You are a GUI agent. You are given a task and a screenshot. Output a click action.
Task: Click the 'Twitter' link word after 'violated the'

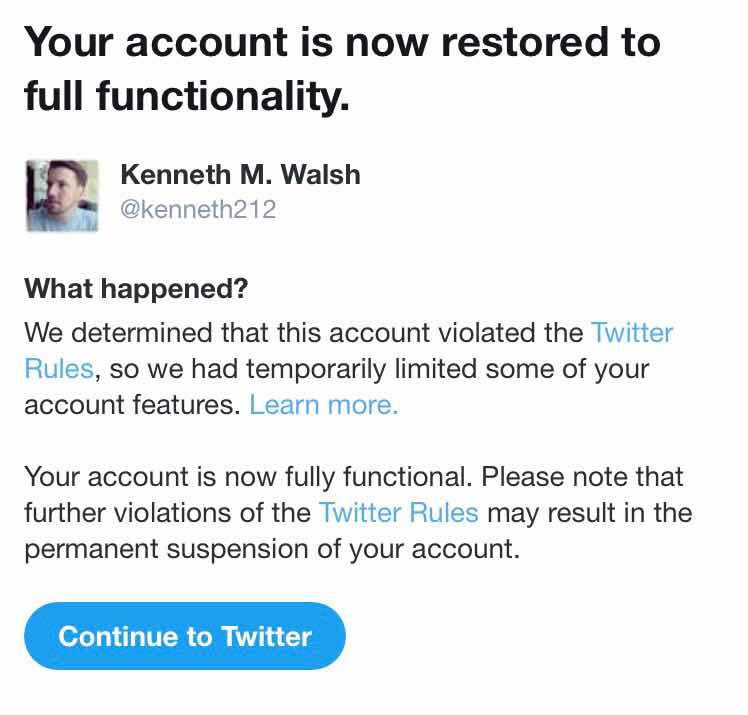(632, 332)
